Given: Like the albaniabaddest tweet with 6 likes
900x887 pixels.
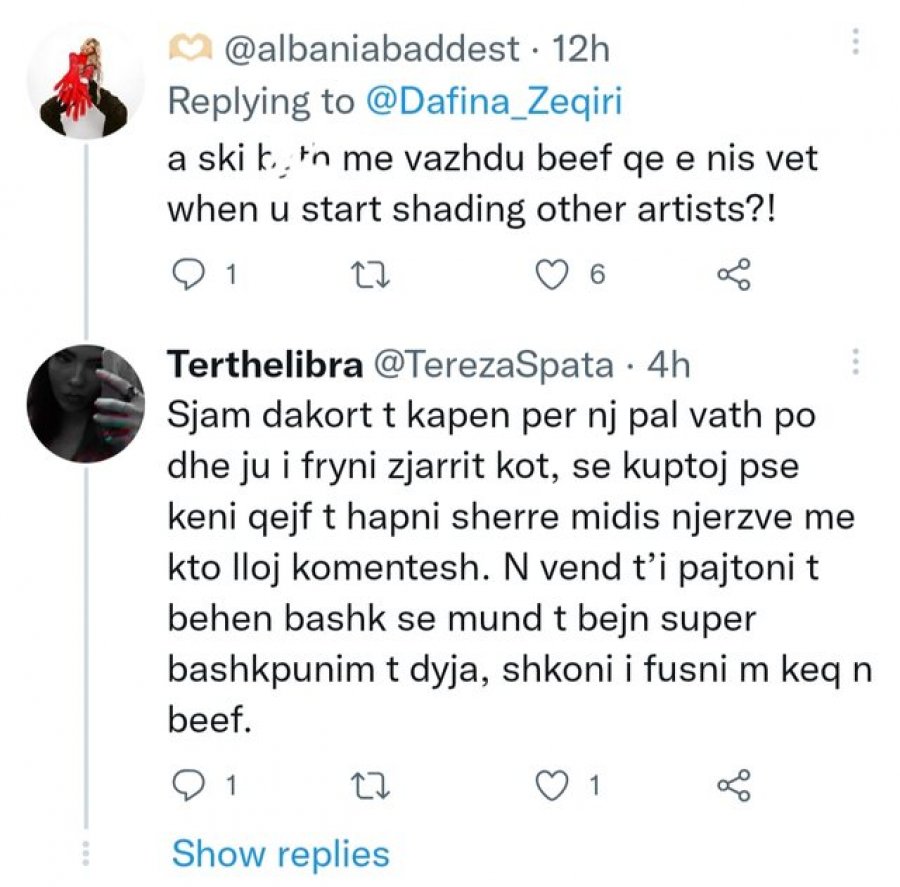Looking at the screenshot, I should [x=552, y=274].
